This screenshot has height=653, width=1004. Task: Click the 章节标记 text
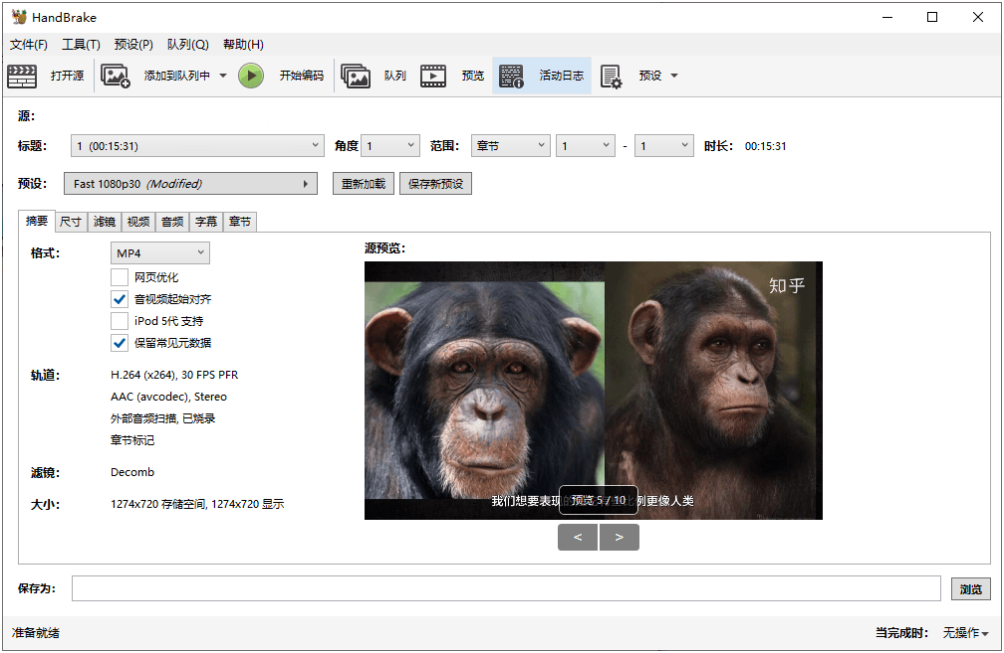click(132, 440)
